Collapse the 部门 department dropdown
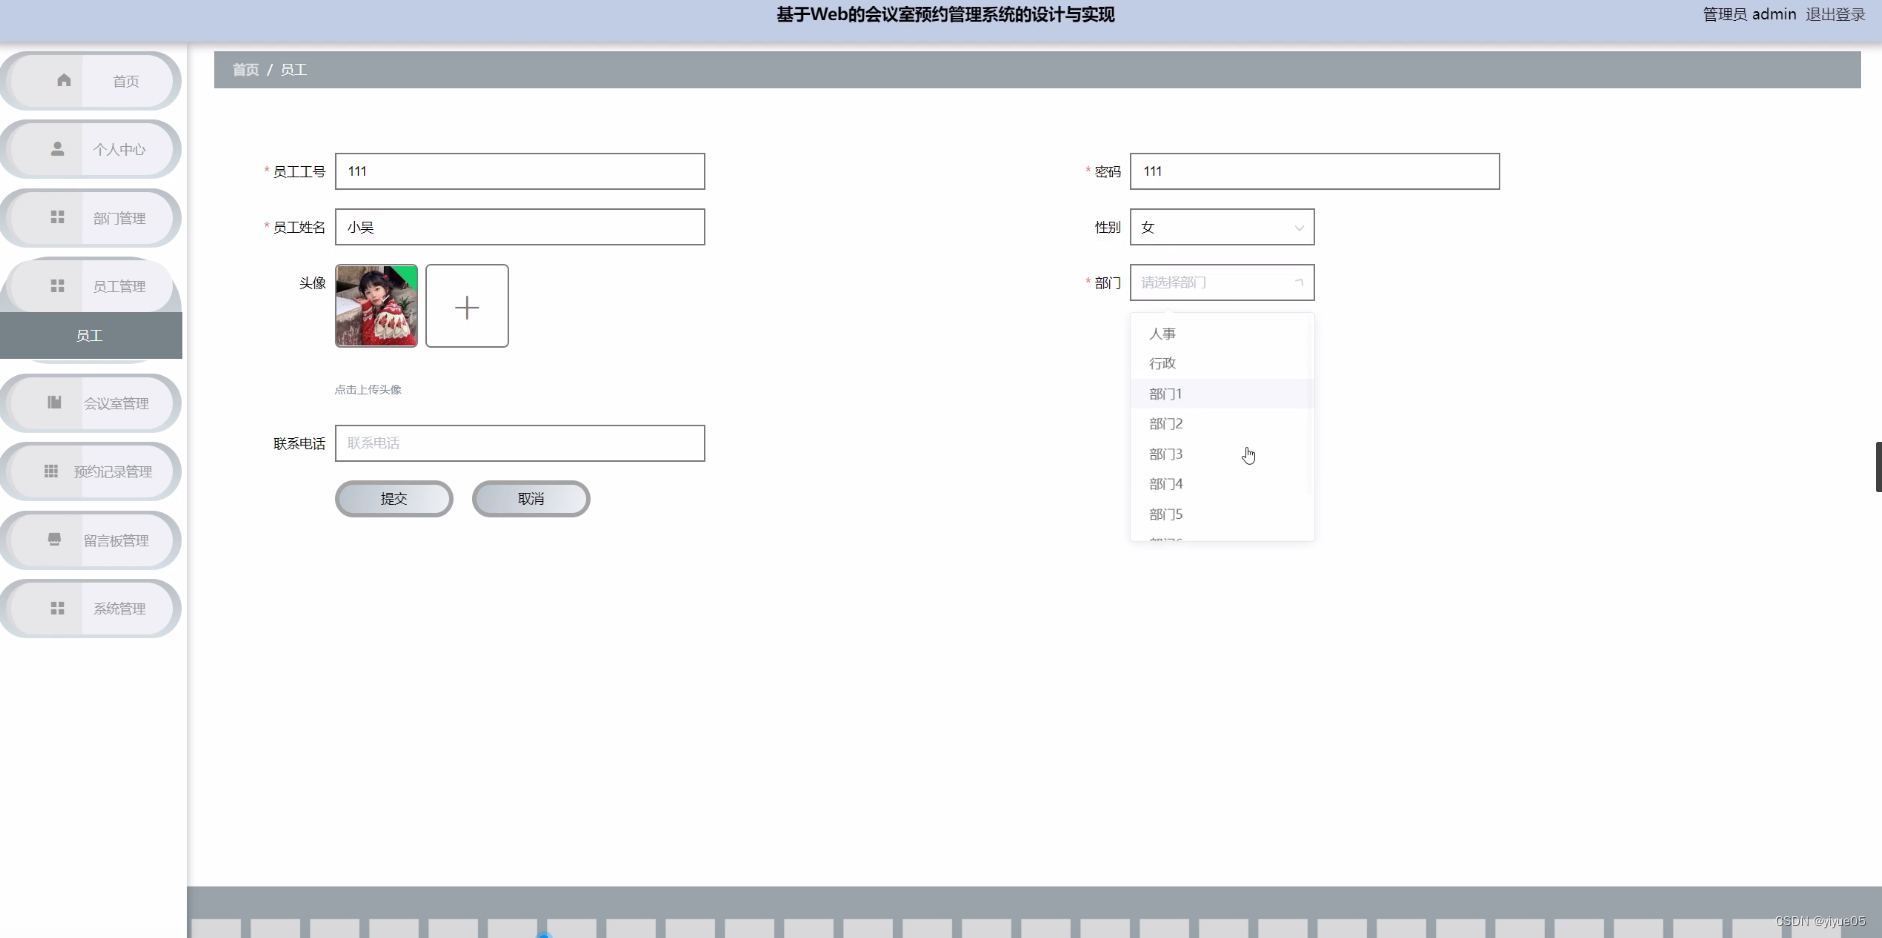1882x938 pixels. pos(1221,283)
